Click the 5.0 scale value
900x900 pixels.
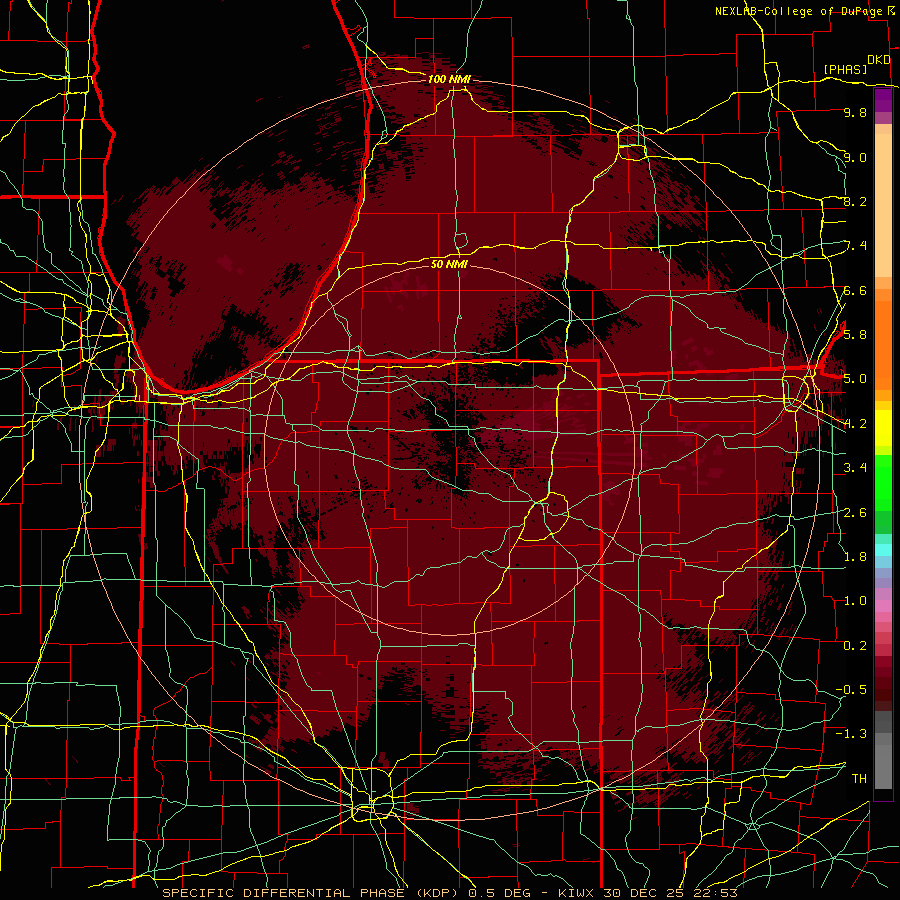(855, 379)
